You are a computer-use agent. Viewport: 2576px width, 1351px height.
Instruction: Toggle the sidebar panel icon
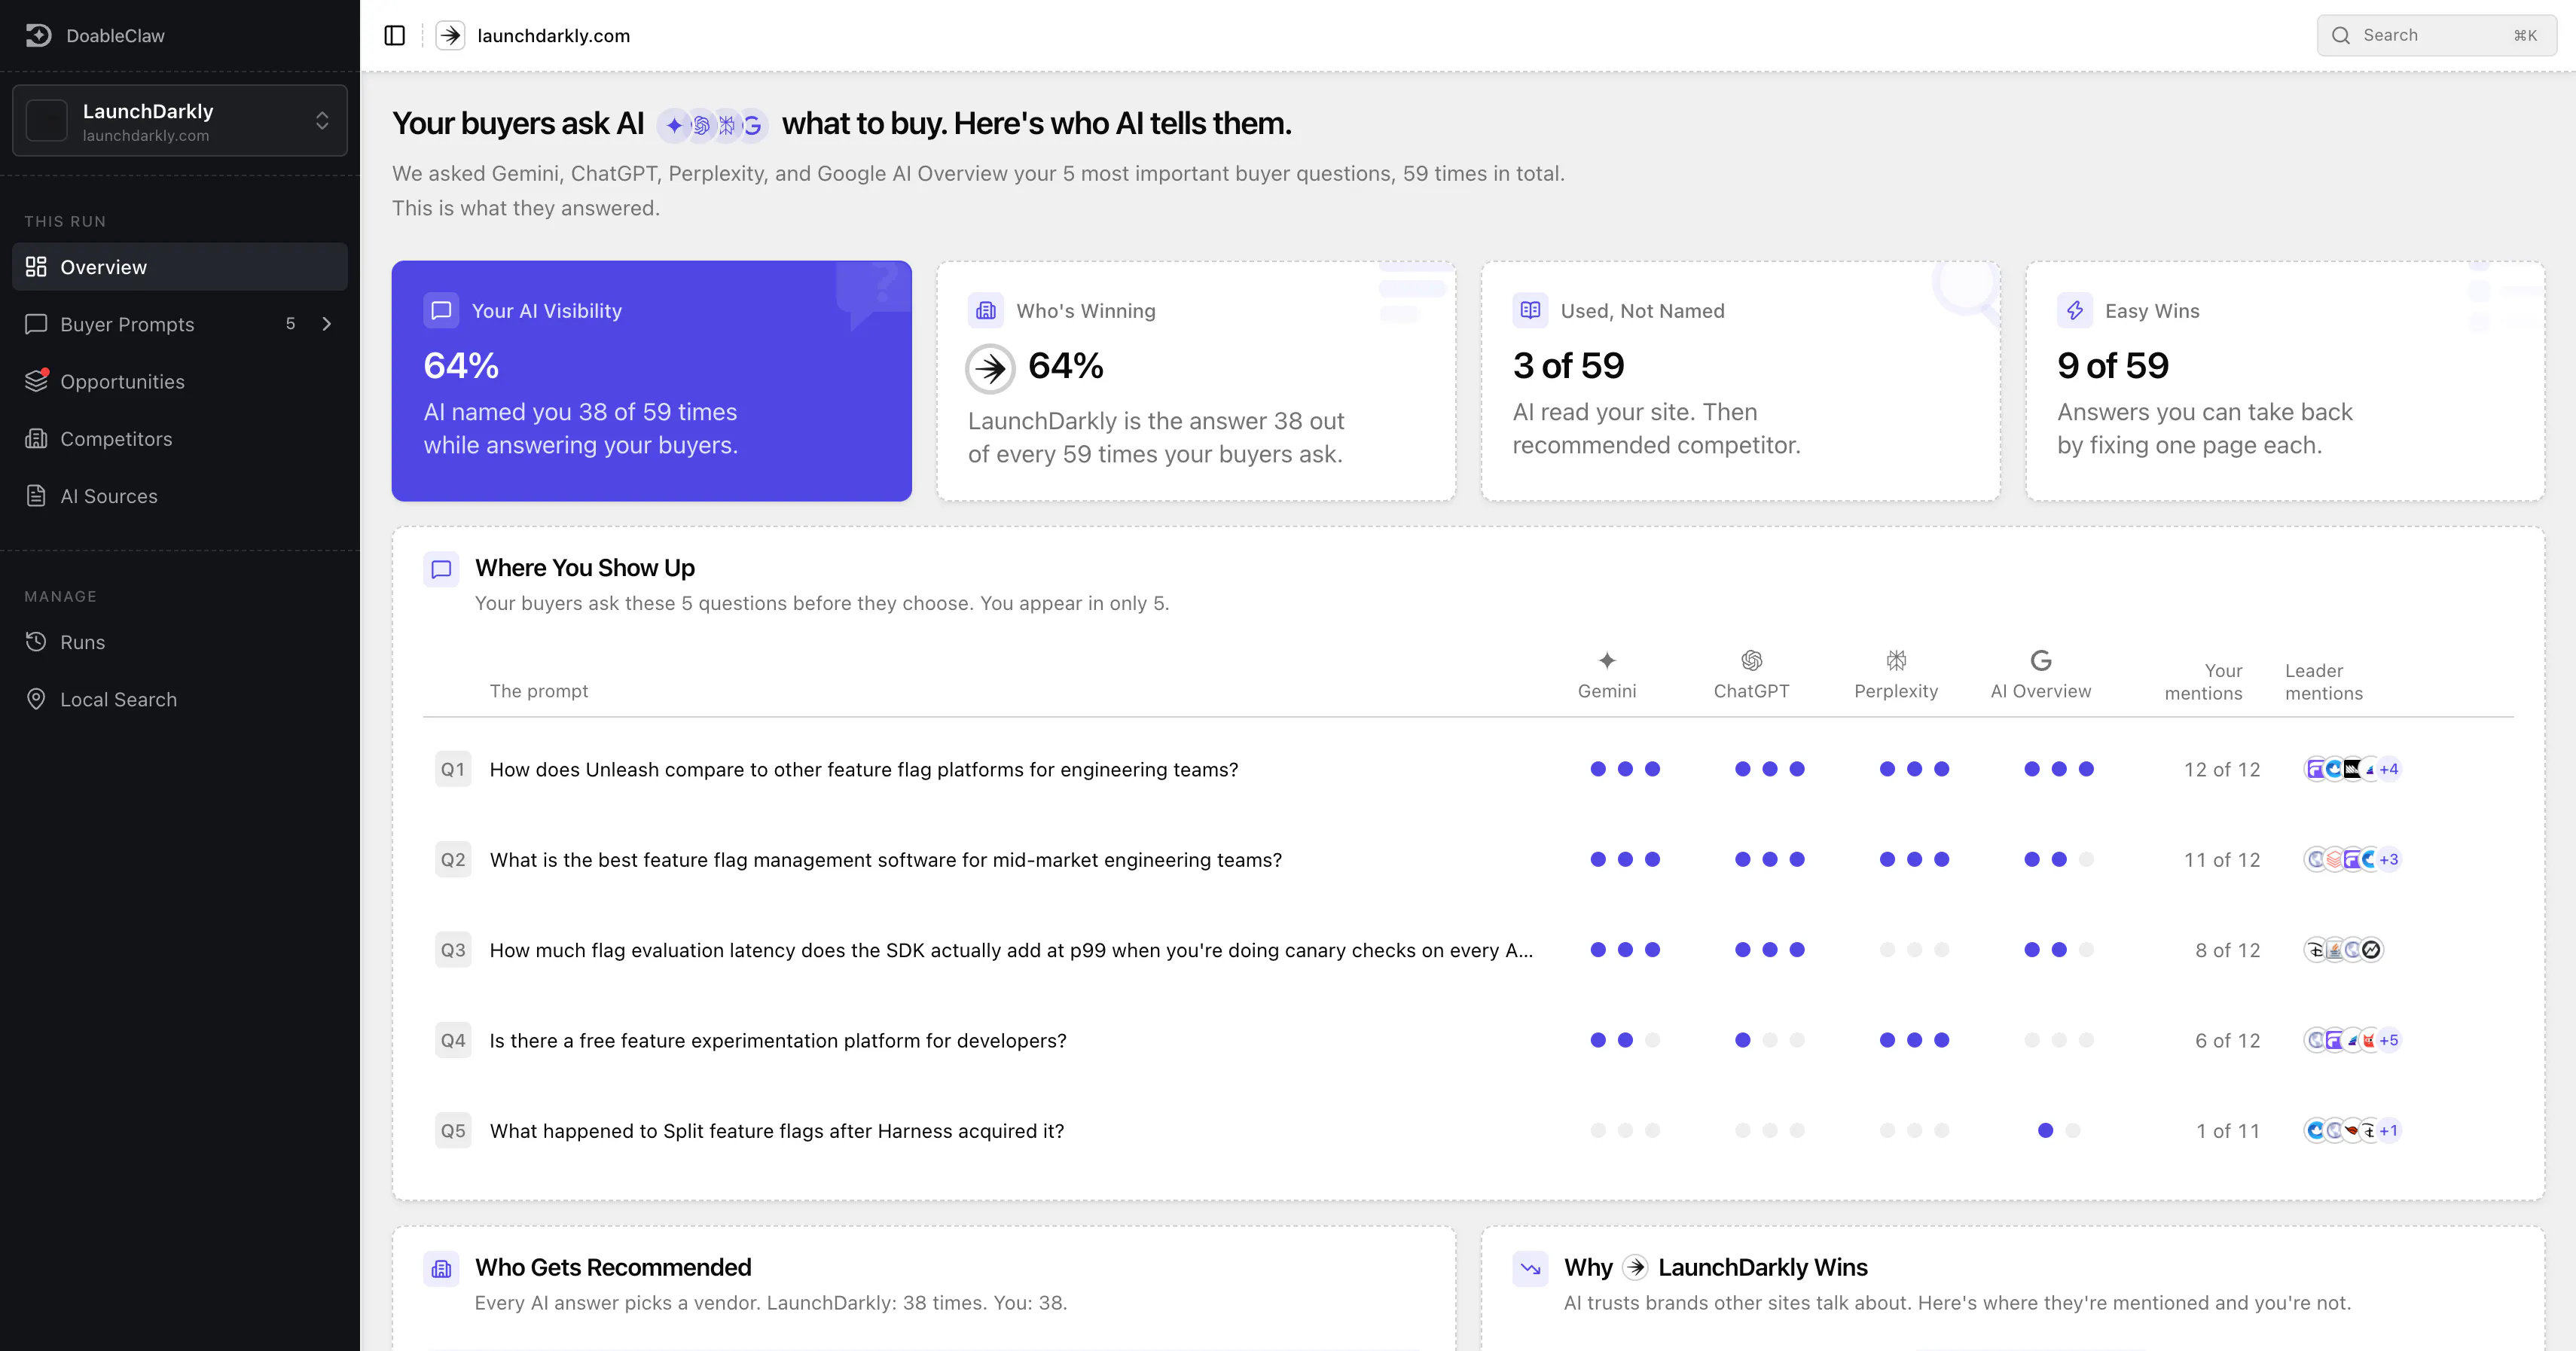[394, 36]
